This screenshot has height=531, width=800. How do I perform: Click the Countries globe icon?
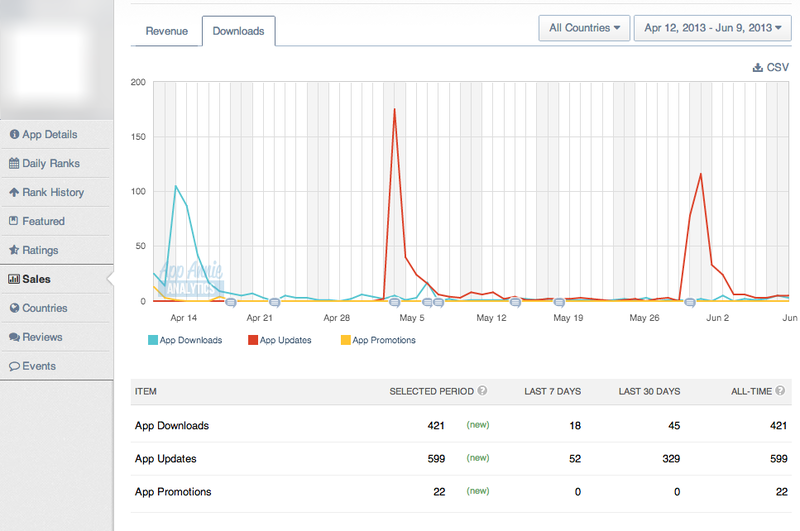click(x=14, y=308)
